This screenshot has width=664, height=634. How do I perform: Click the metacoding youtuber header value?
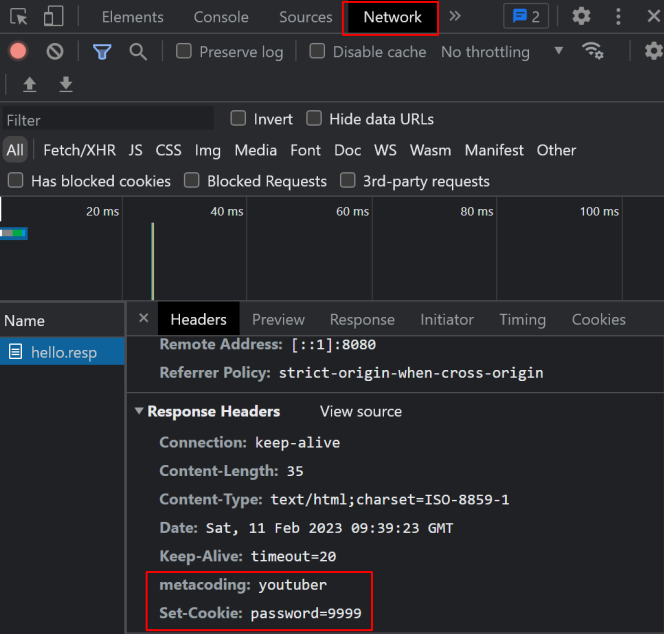coord(293,584)
